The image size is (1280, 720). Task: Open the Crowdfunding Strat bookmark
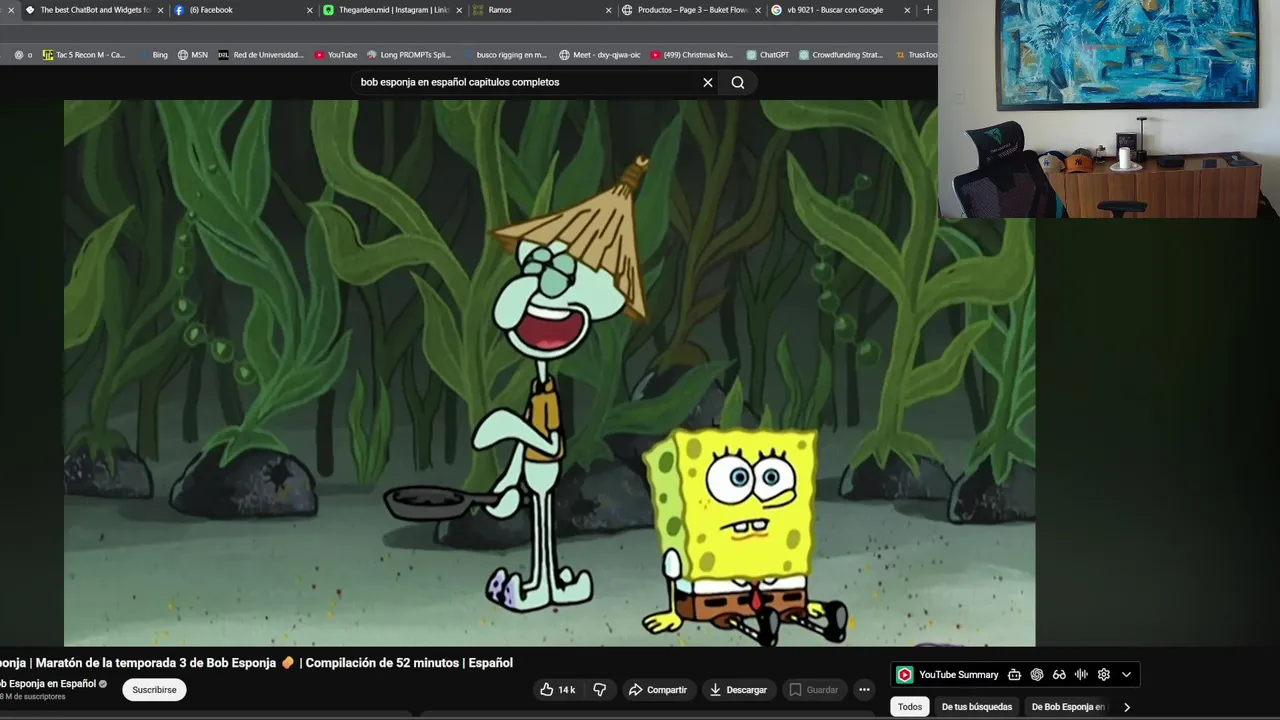[841, 55]
